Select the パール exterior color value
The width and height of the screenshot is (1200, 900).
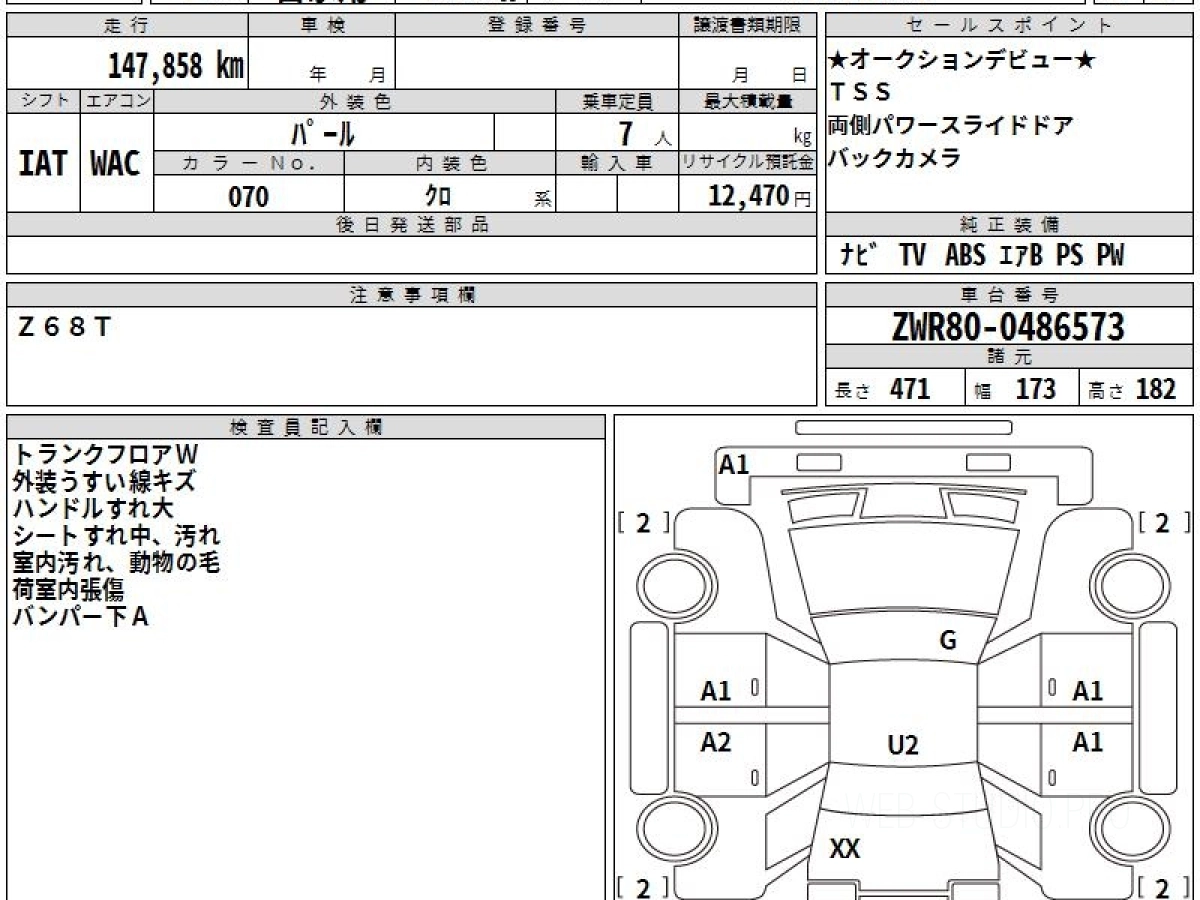tap(324, 132)
